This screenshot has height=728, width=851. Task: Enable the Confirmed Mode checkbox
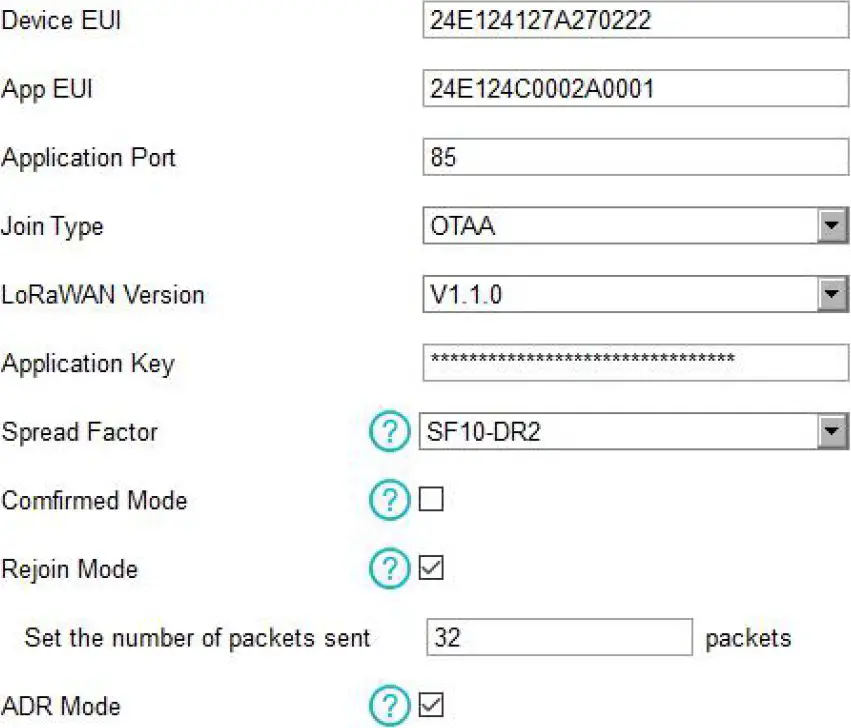point(430,501)
